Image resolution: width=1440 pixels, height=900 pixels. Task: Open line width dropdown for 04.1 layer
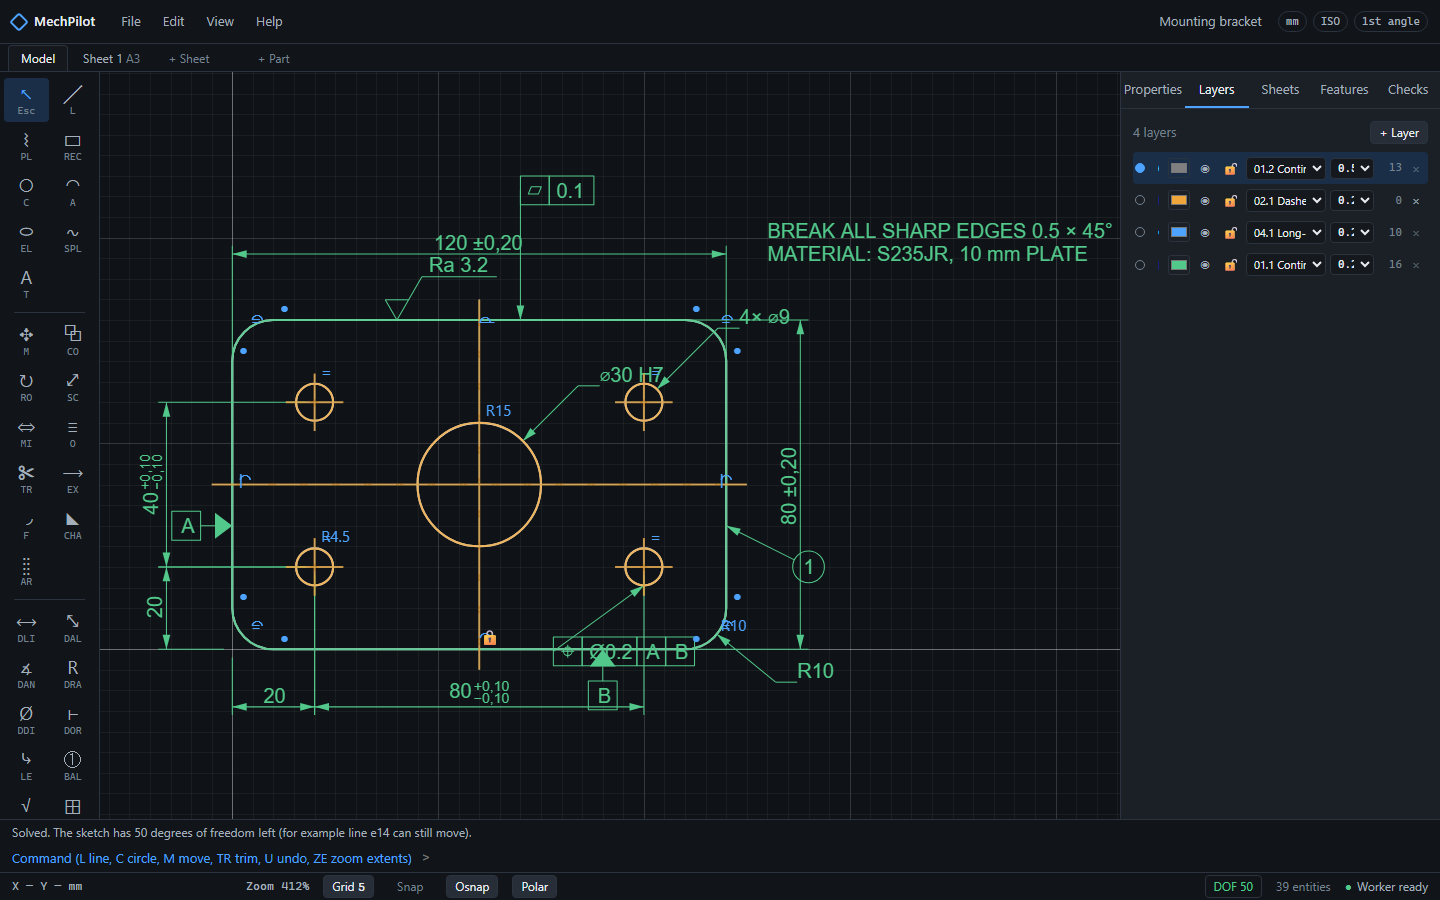[1352, 232]
